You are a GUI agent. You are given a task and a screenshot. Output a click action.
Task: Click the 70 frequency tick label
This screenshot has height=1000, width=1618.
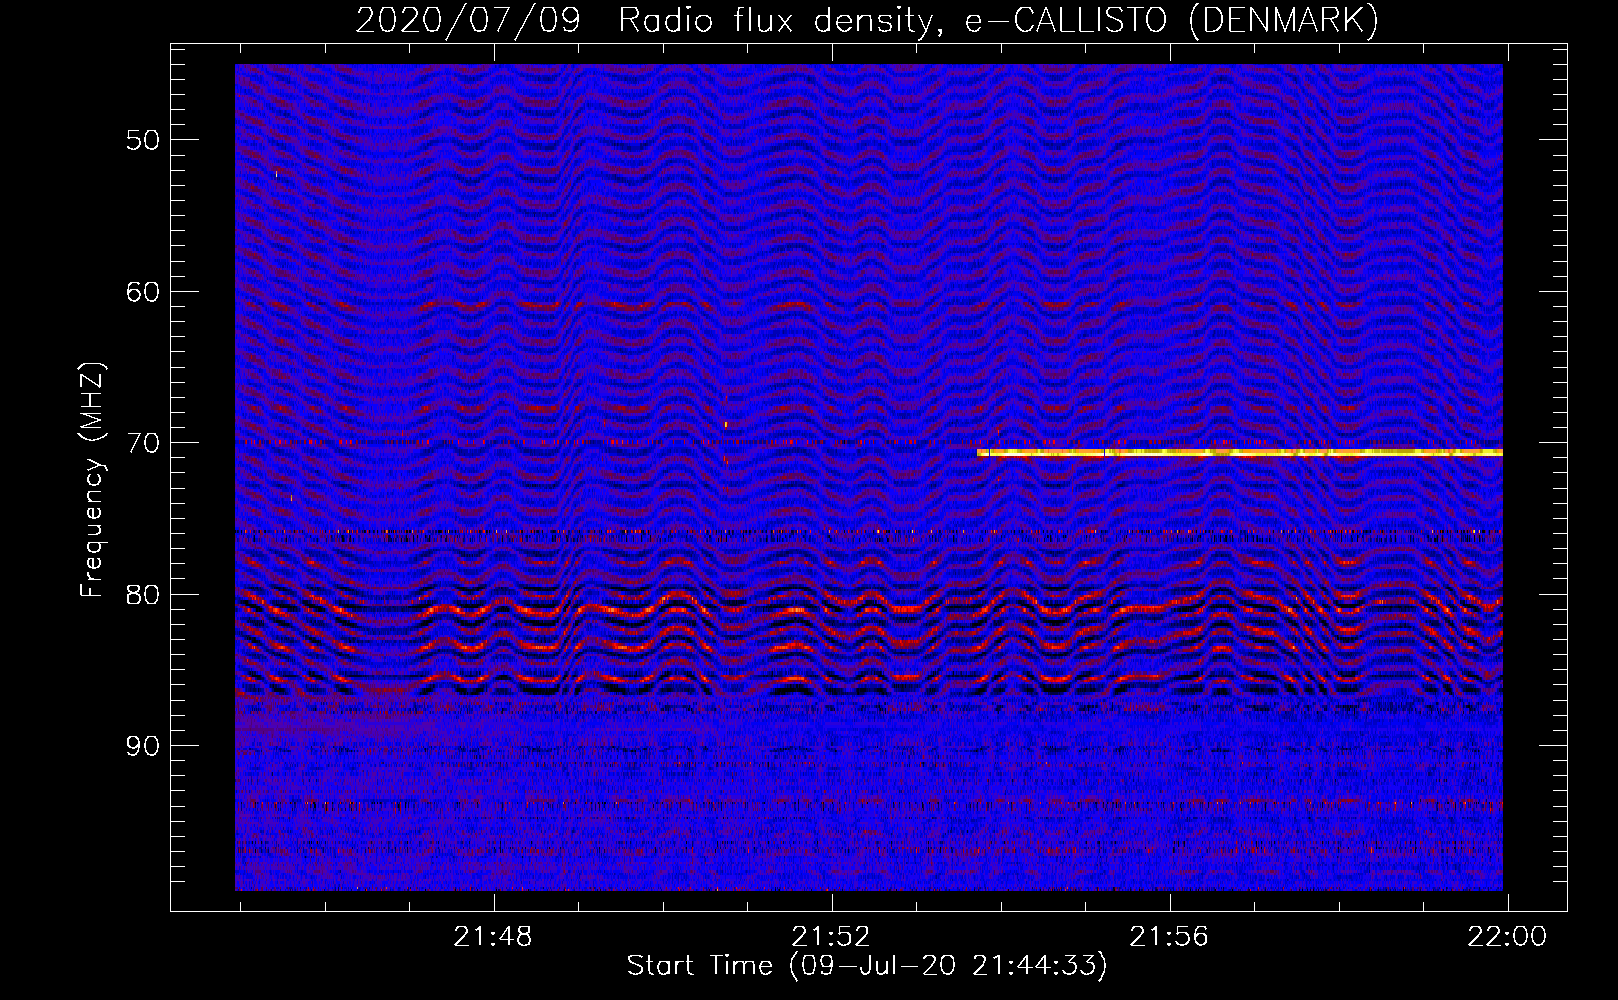click(143, 443)
